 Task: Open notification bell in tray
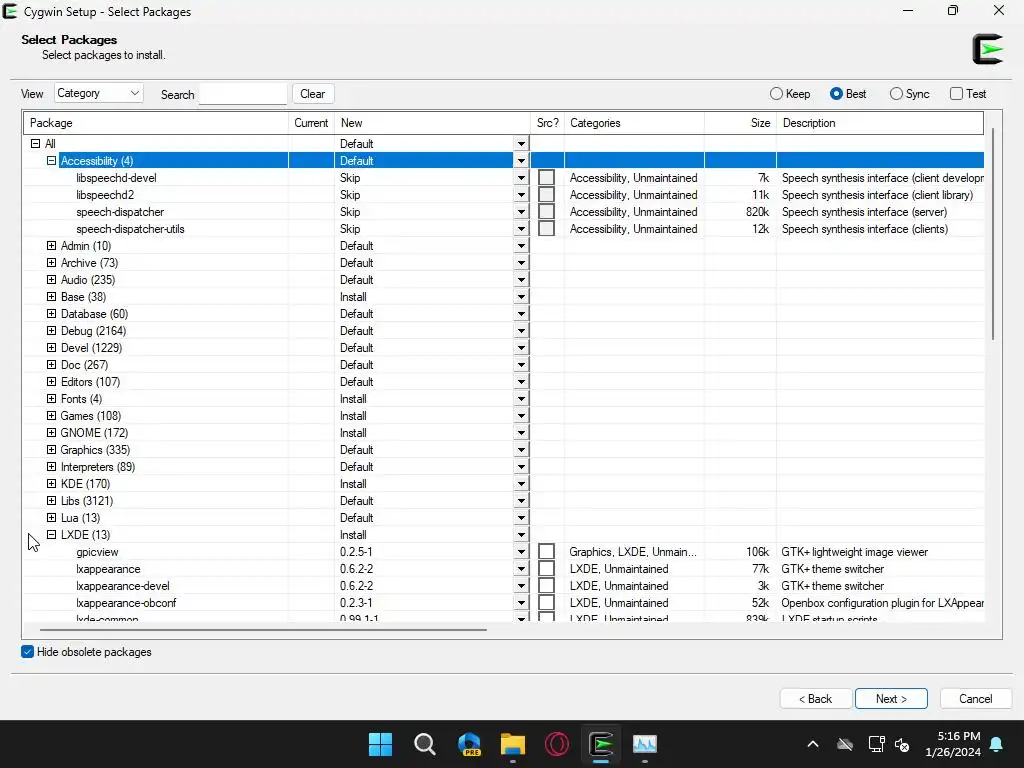coord(997,744)
